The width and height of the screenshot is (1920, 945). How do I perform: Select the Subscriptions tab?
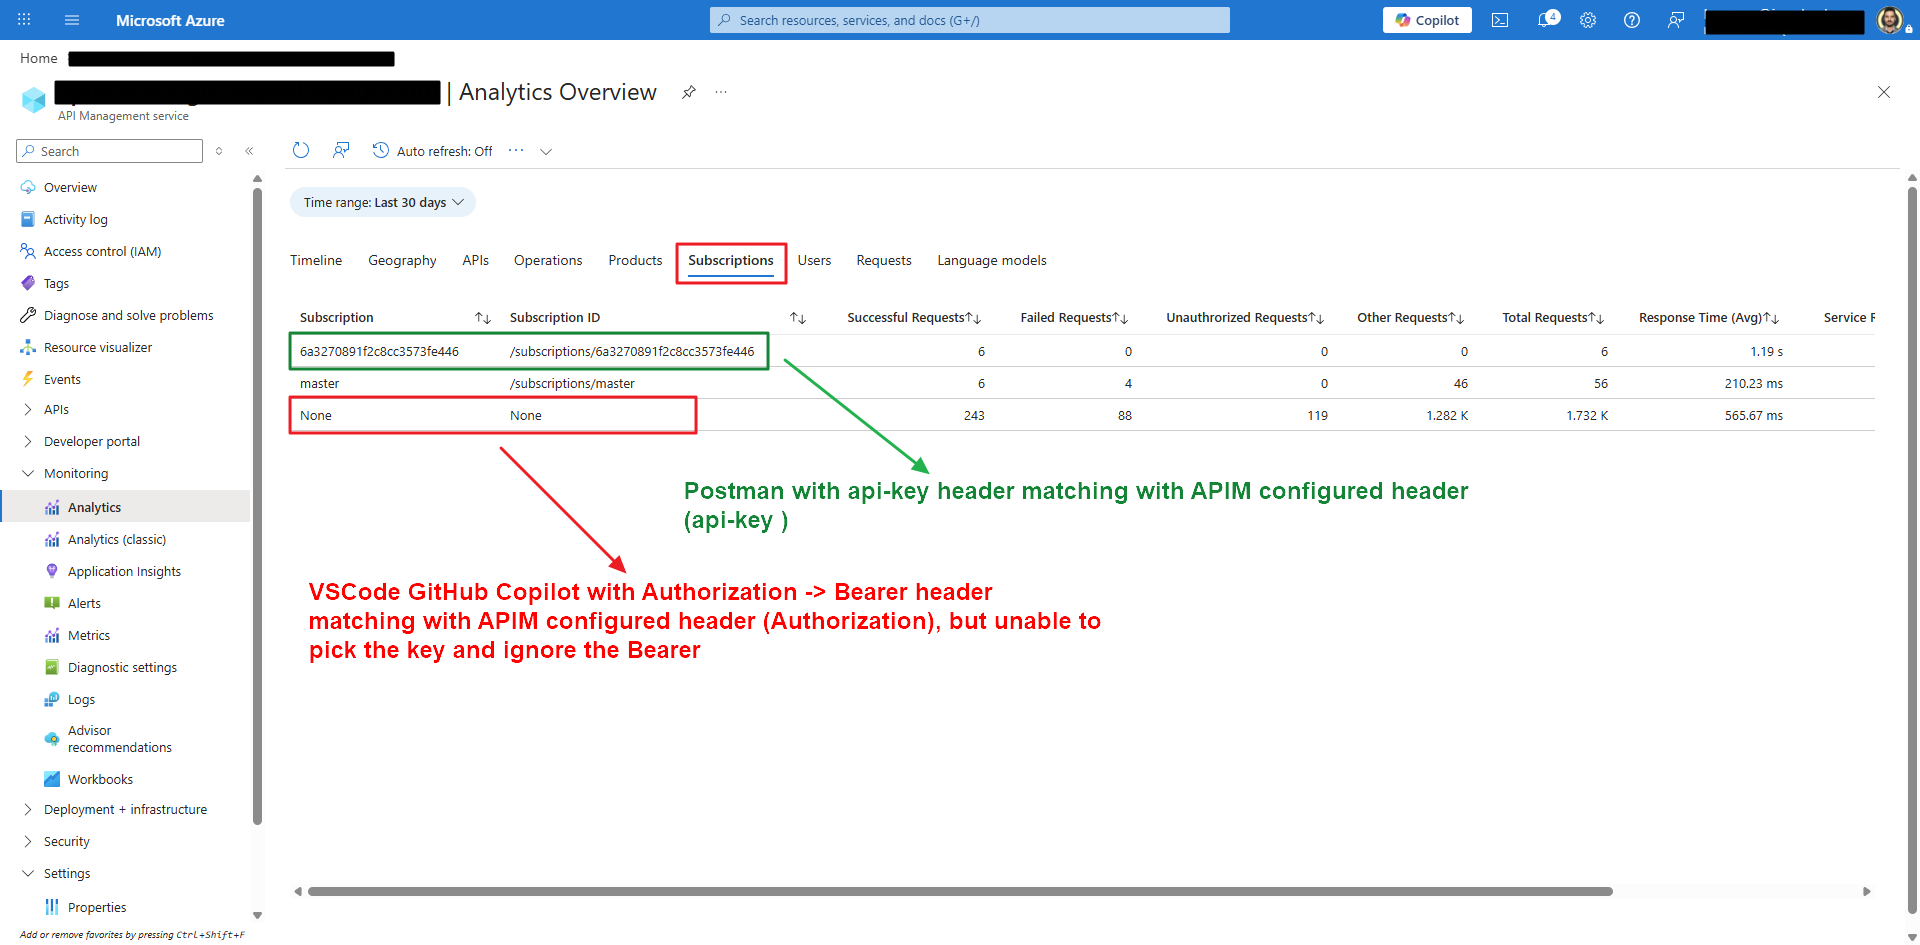click(x=731, y=260)
